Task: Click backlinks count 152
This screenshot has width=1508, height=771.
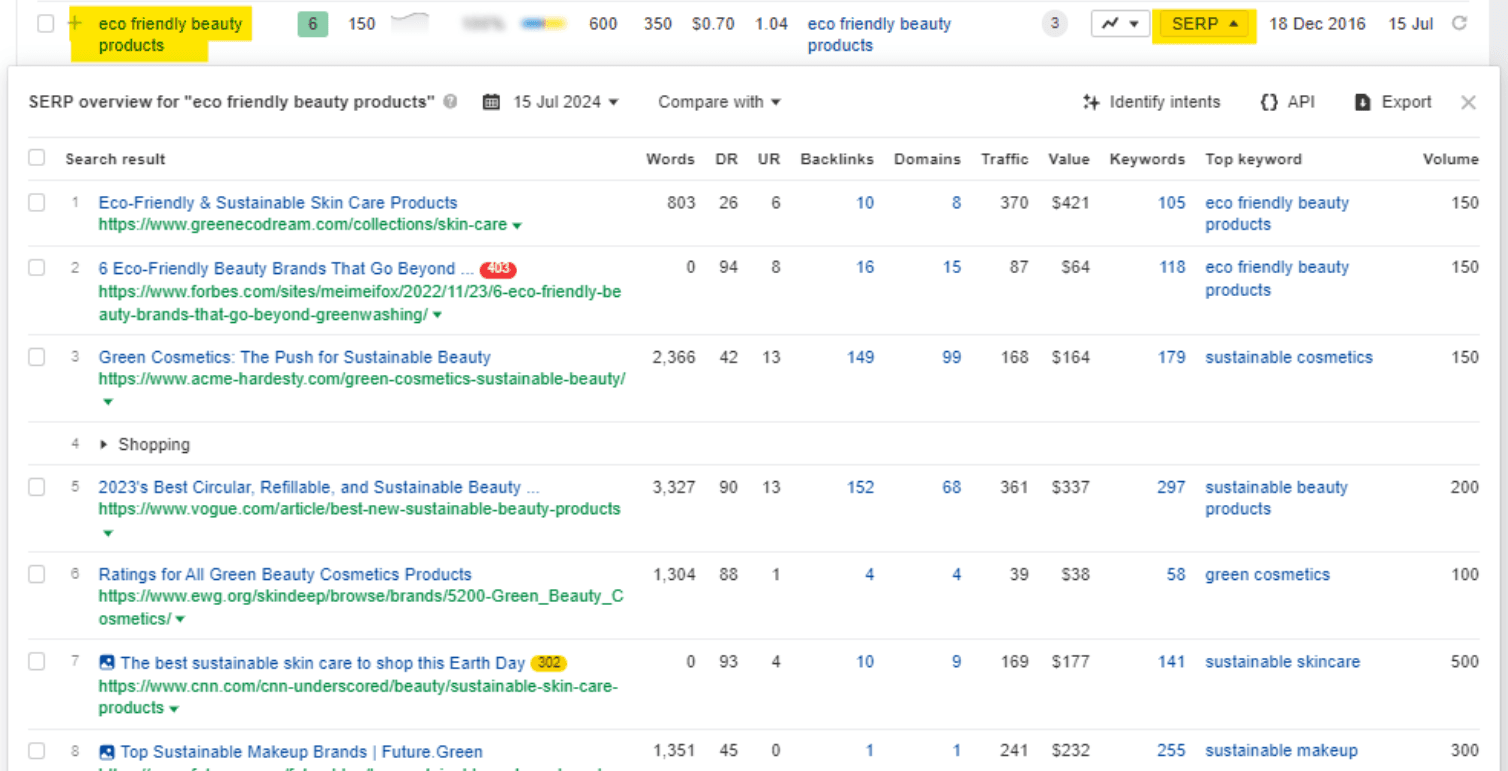Action: tap(860, 487)
